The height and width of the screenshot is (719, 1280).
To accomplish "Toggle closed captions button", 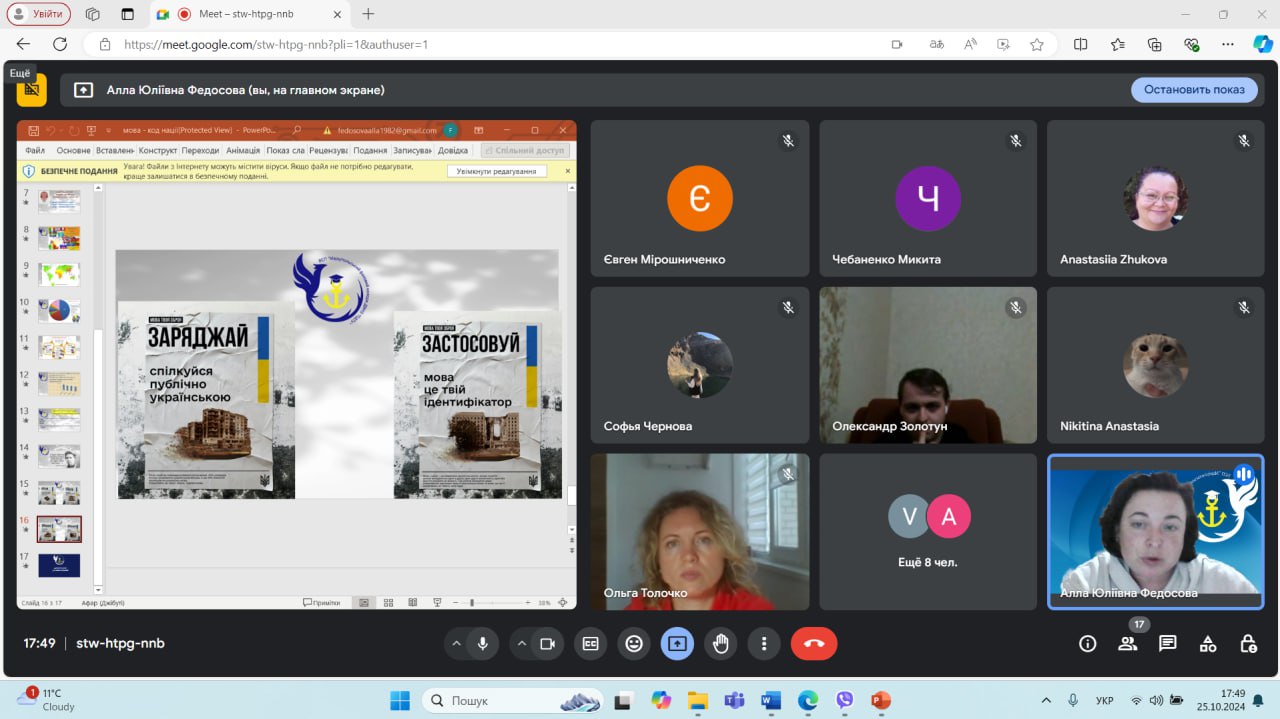I will (x=591, y=643).
